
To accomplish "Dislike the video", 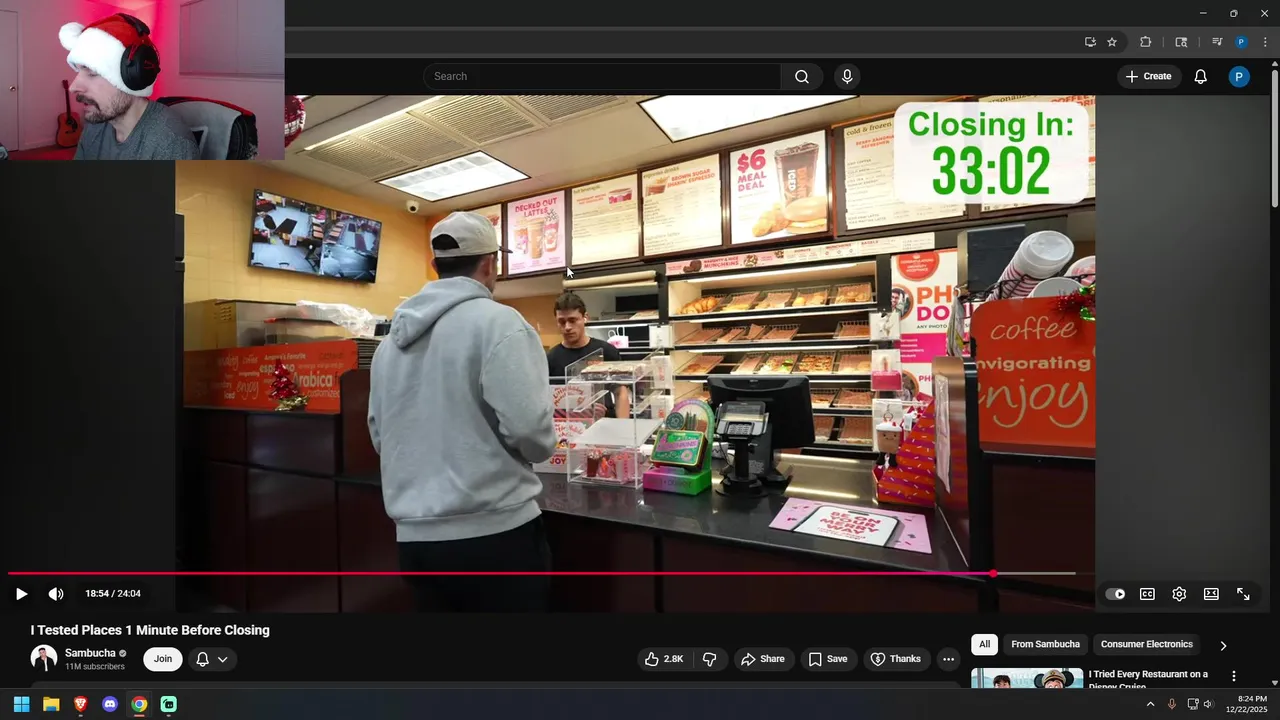I will click(710, 659).
